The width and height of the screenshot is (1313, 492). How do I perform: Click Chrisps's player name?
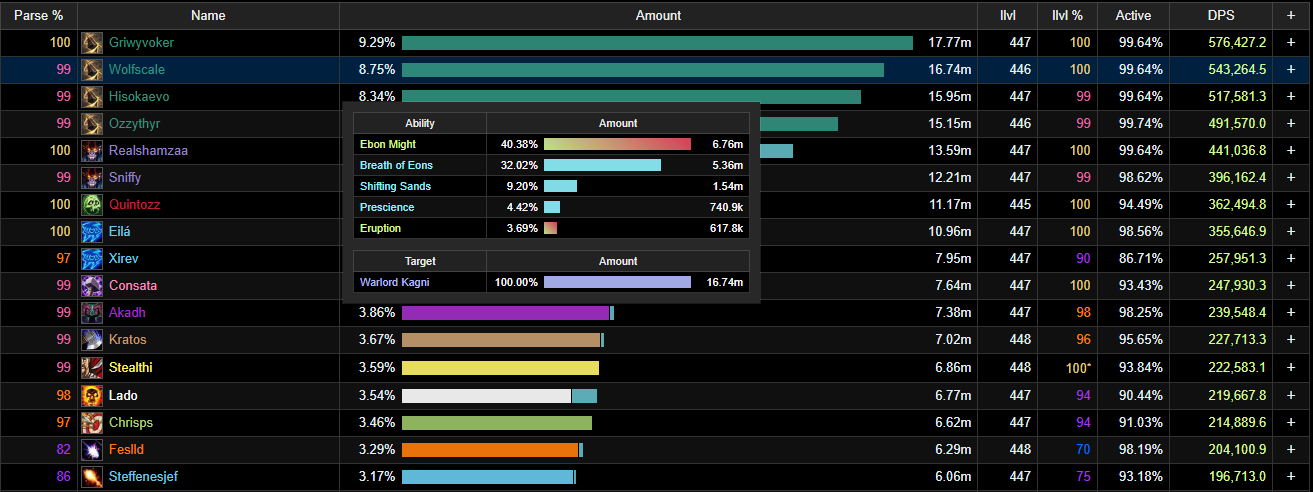[x=131, y=422]
